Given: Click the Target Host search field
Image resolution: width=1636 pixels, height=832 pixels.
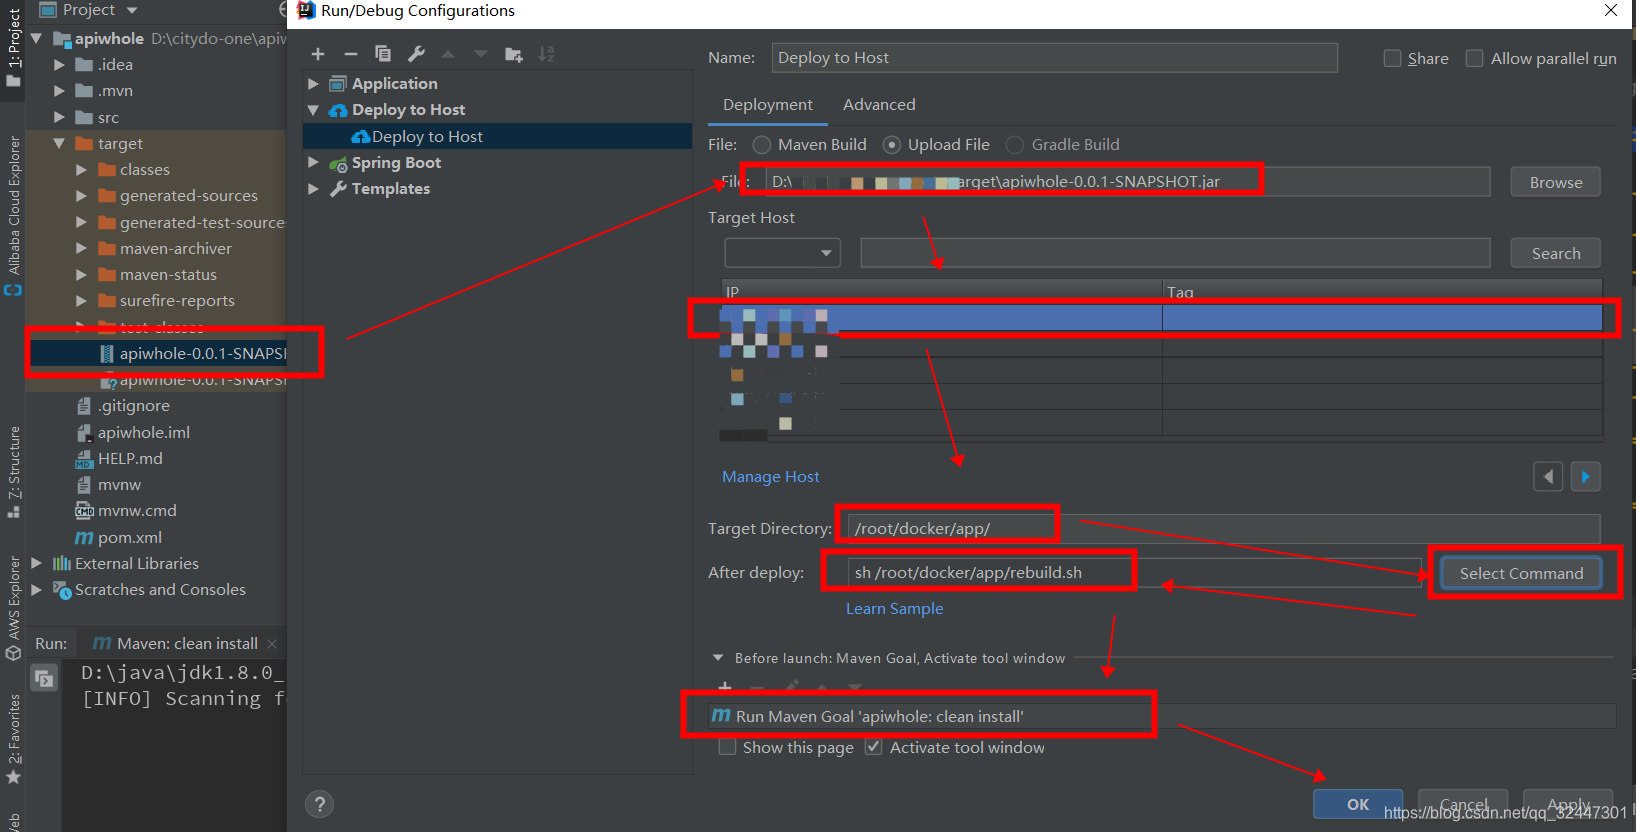Looking at the screenshot, I should pos(1175,253).
